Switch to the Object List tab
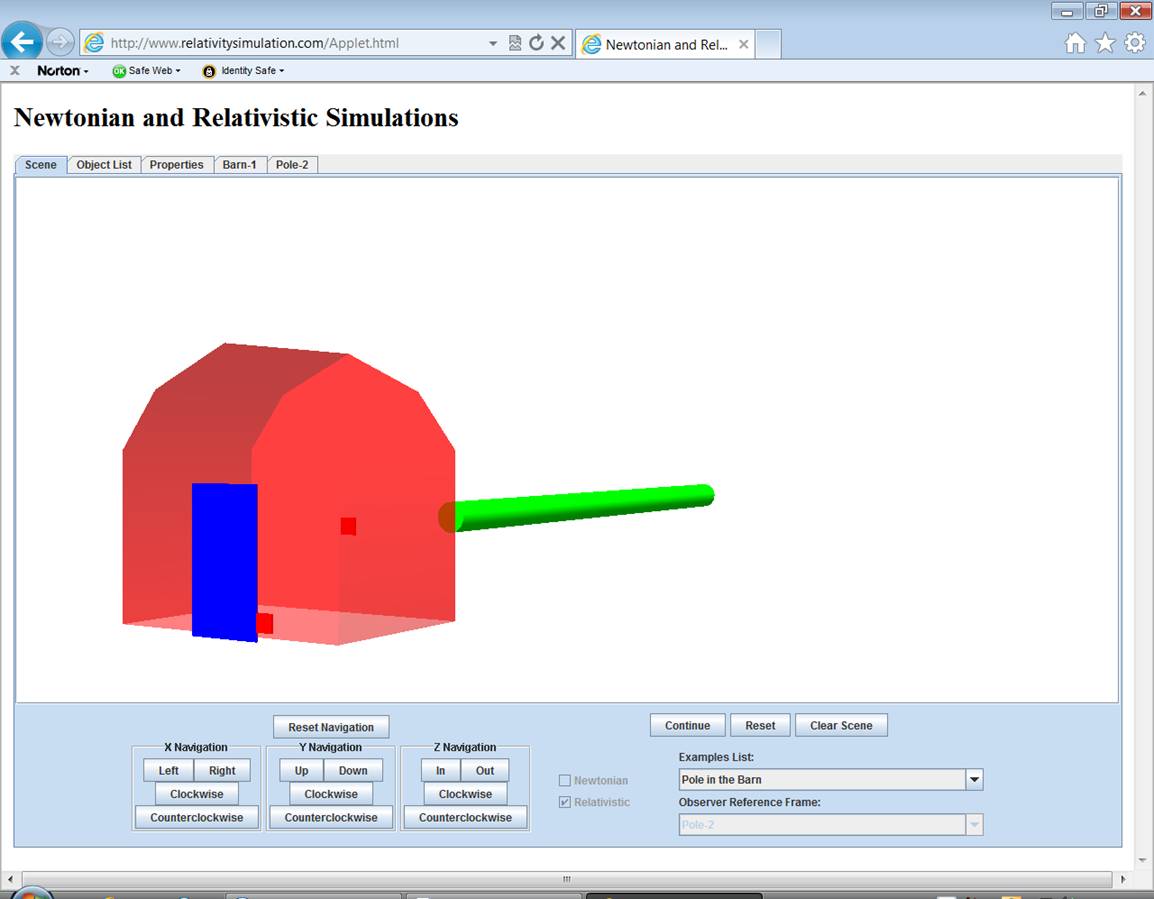1154x899 pixels. click(x=104, y=165)
